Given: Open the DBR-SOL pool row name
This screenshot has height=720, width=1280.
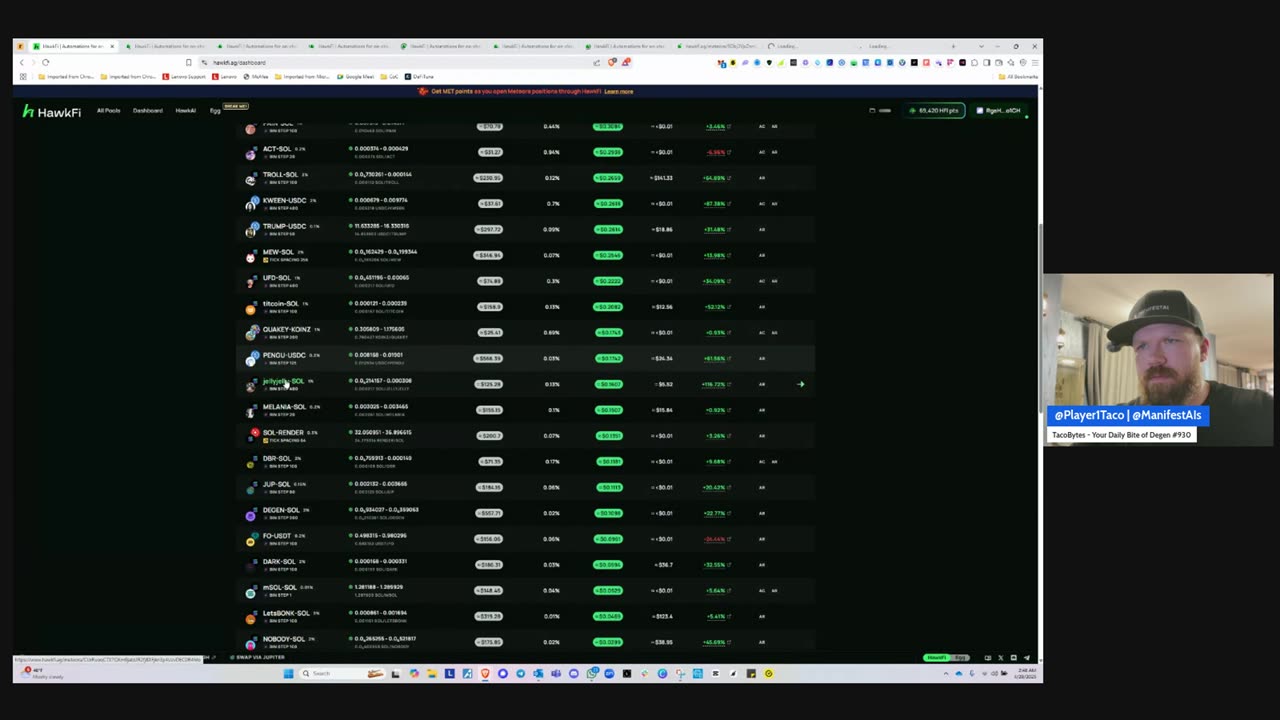Looking at the screenshot, I should point(276,458).
